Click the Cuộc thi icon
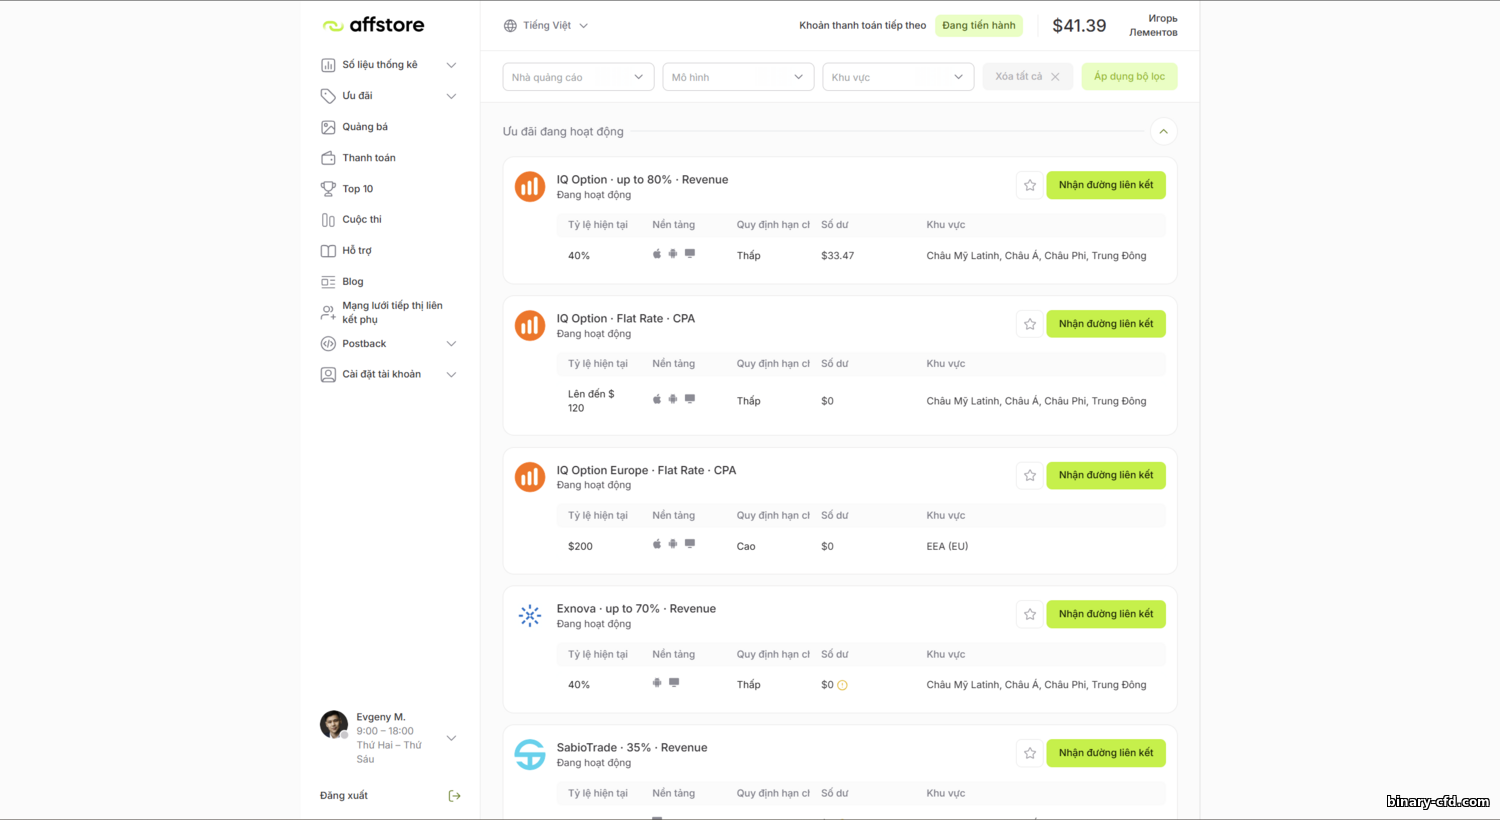The height and width of the screenshot is (820, 1500). (328, 220)
